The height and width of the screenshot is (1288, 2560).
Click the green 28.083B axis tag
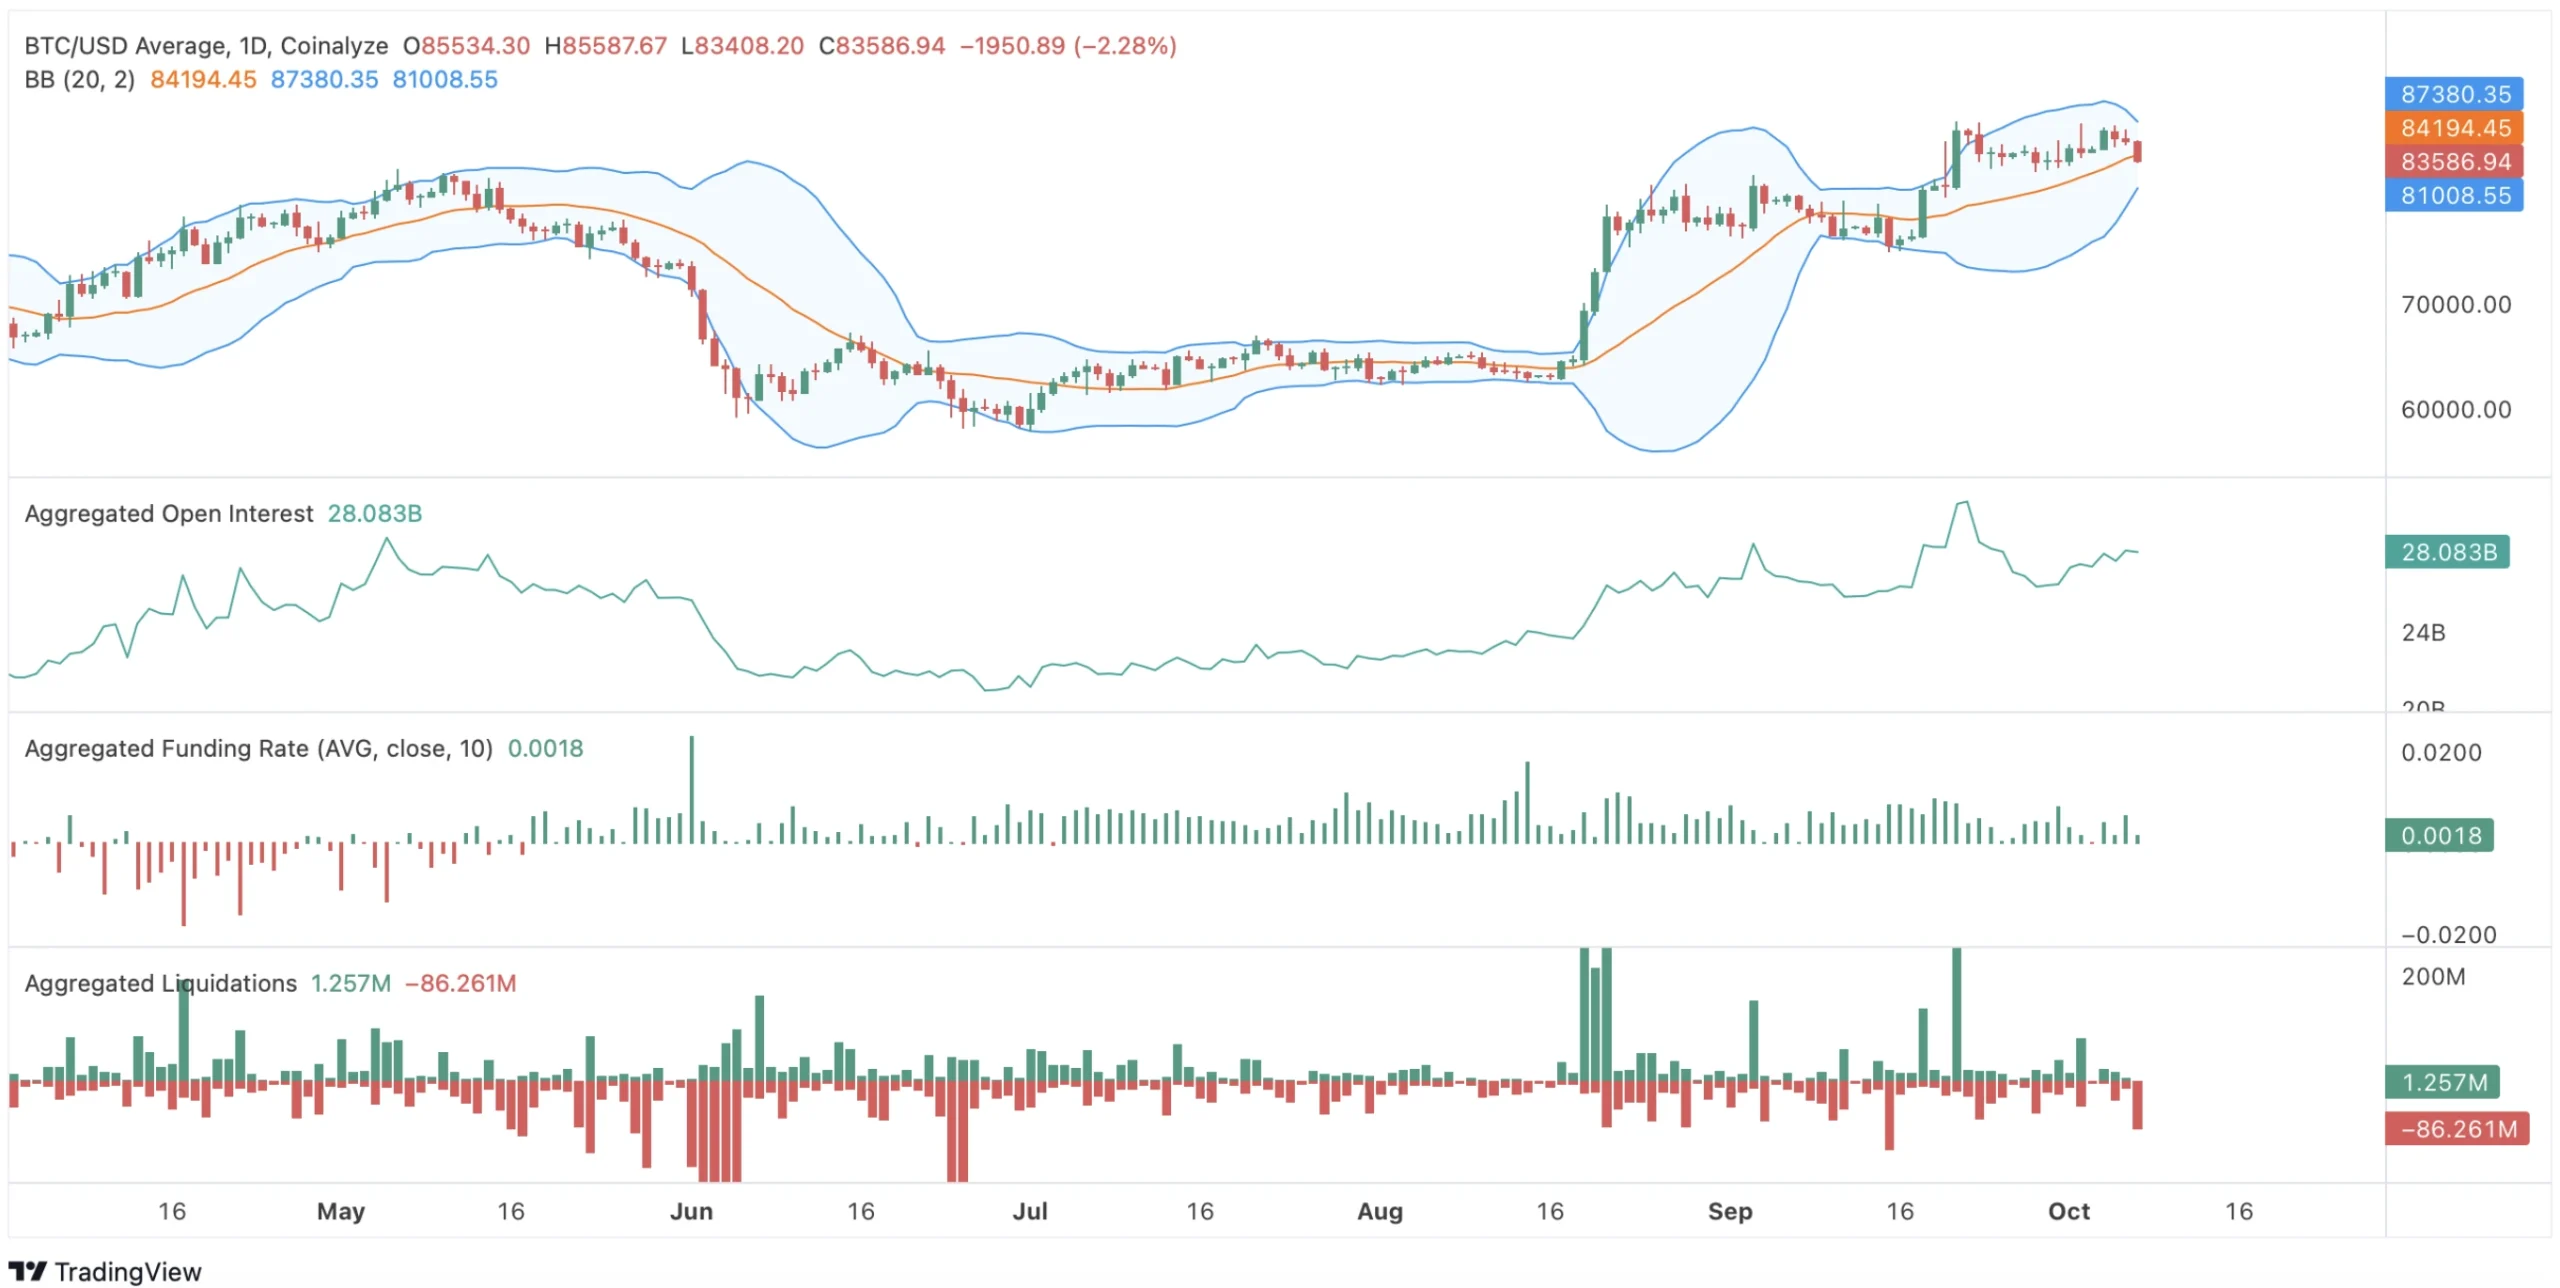click(x=2447, y=552)
